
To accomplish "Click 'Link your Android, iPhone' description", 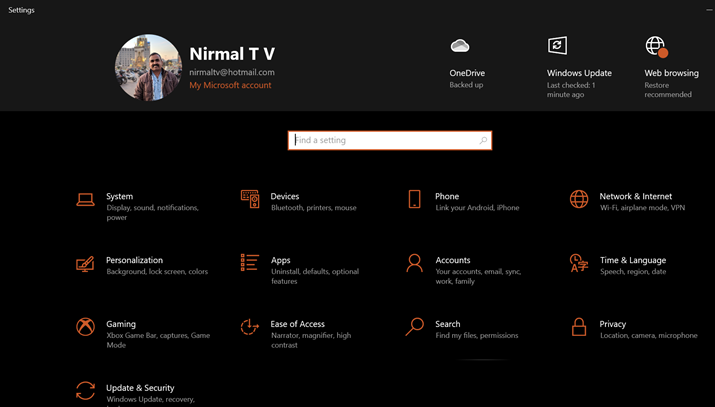I will coord(477,208).
